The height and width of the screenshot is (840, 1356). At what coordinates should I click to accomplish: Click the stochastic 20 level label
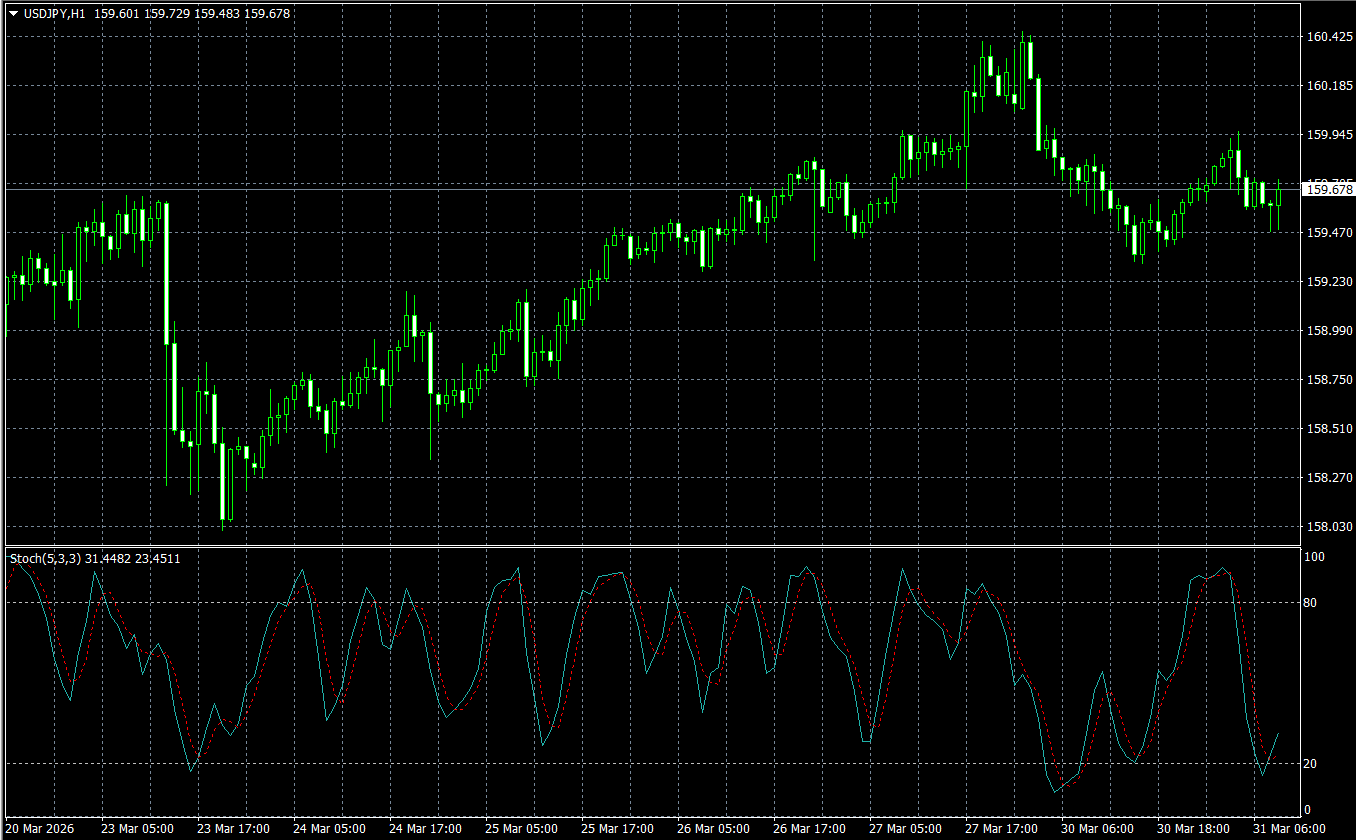point(1314,764)
